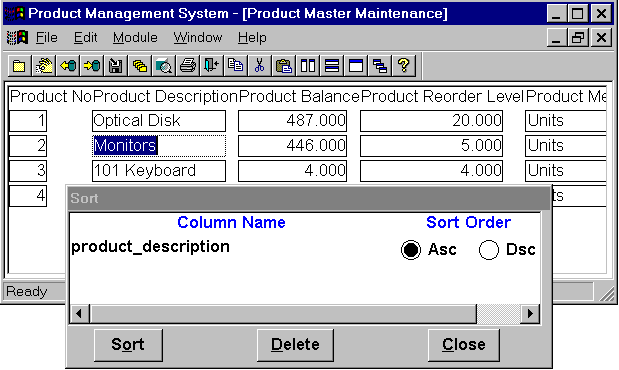This screenshot has width=619, height=370.
Task: Click product number 3 field
Action: pyautogui.click(x=28, y=171)
